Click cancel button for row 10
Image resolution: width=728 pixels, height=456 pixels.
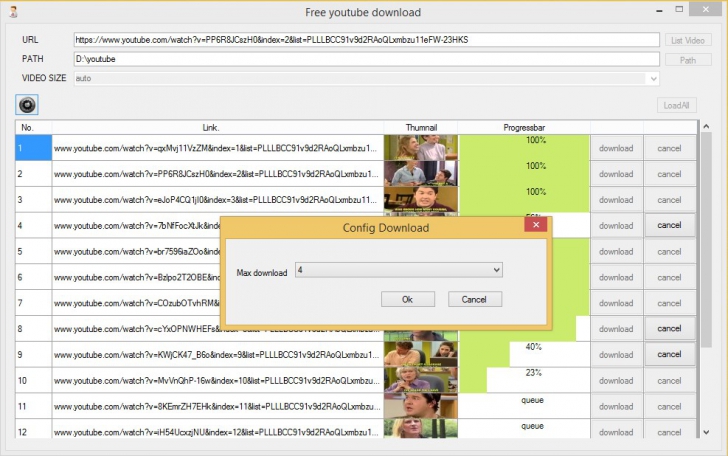[x=670, y=381]
